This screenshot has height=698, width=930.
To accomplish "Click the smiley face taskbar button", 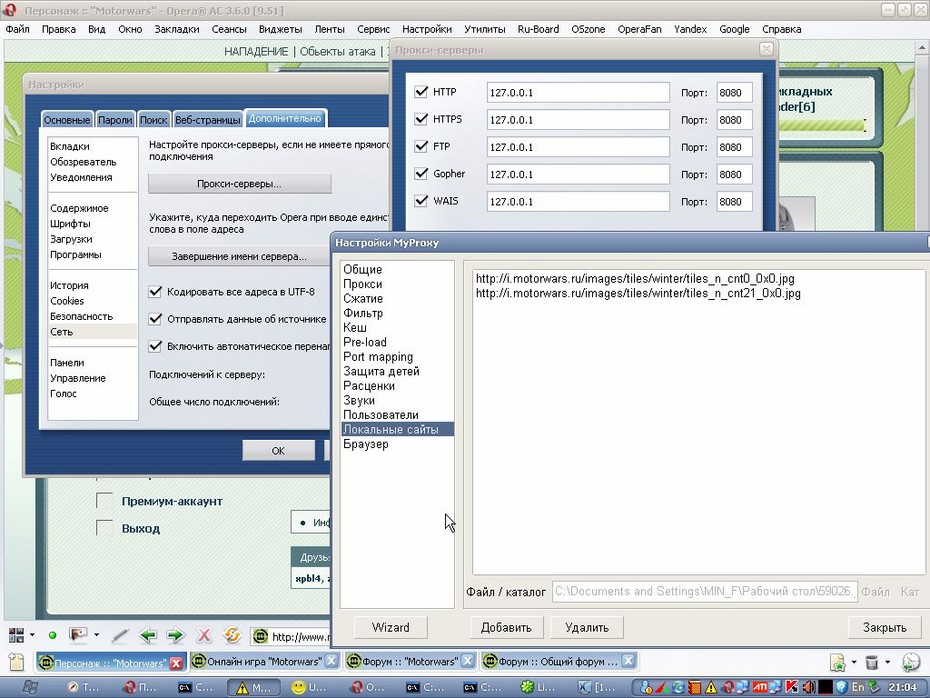I will click(x=310, y=687).
